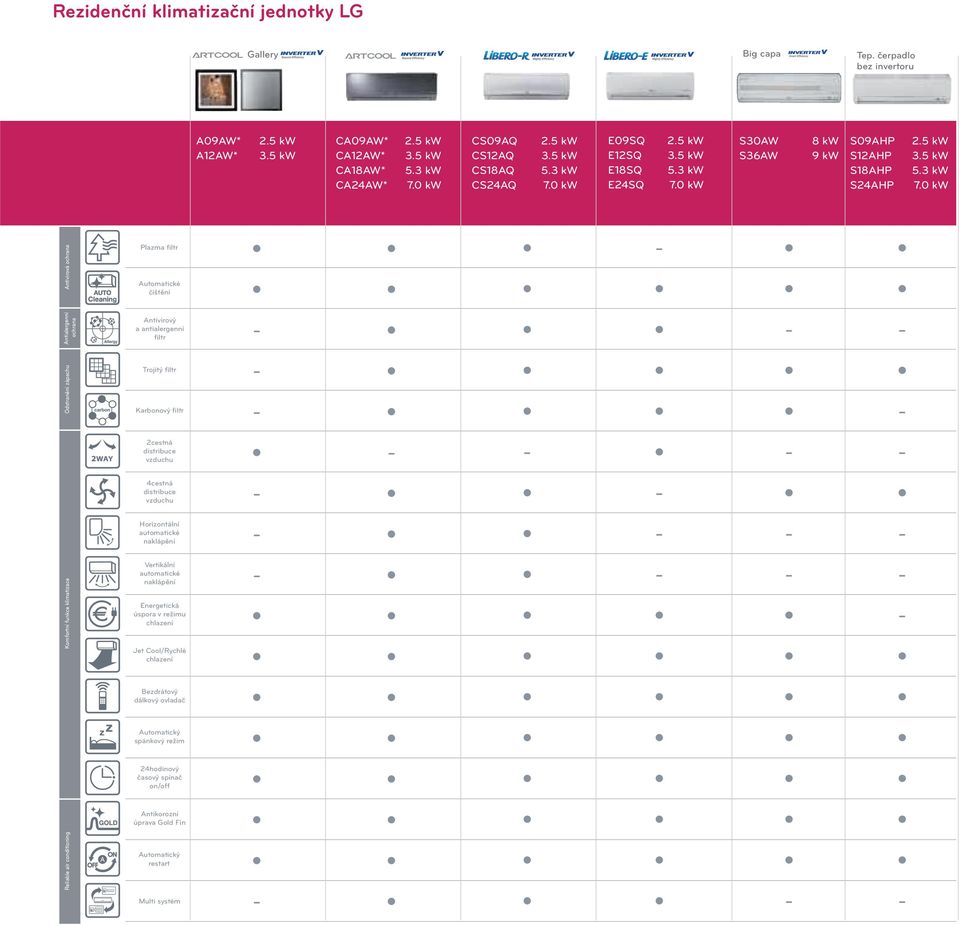The width and height of the screenshot is (960, 925).
Task: Click the 'Jet Cool/Rychlé chlazení' row label
Action: click(x=159, y=655)
